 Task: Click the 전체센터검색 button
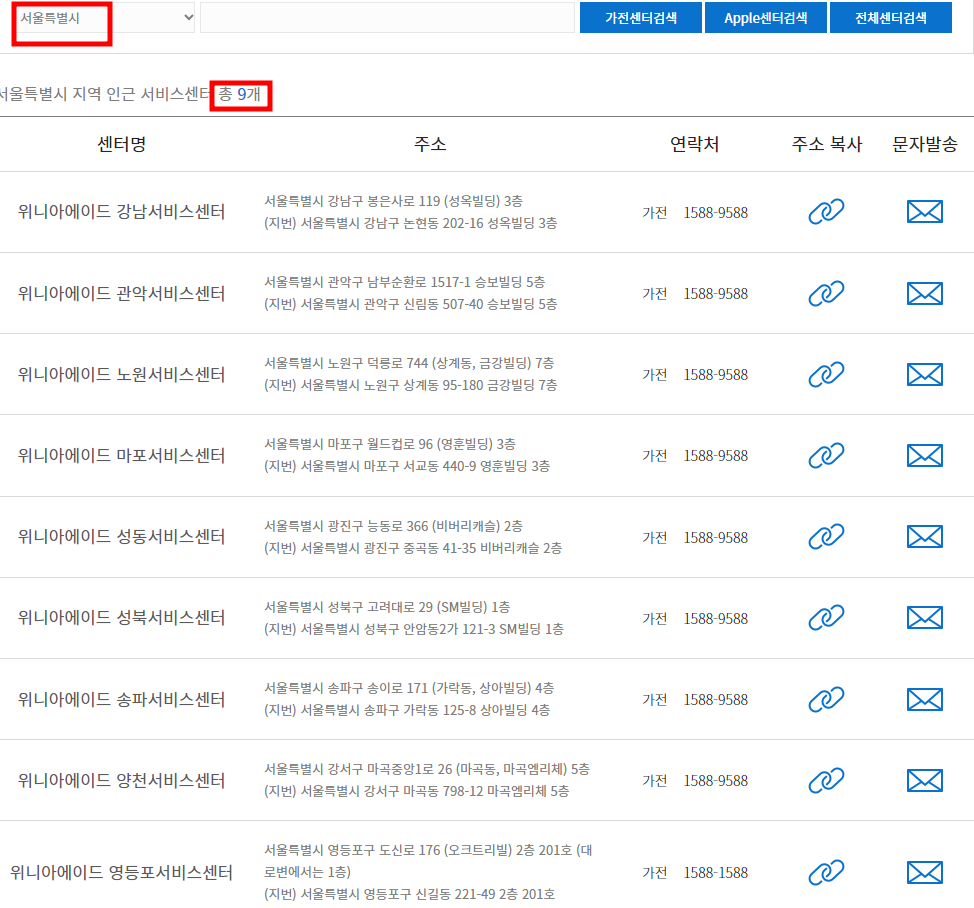890,17
